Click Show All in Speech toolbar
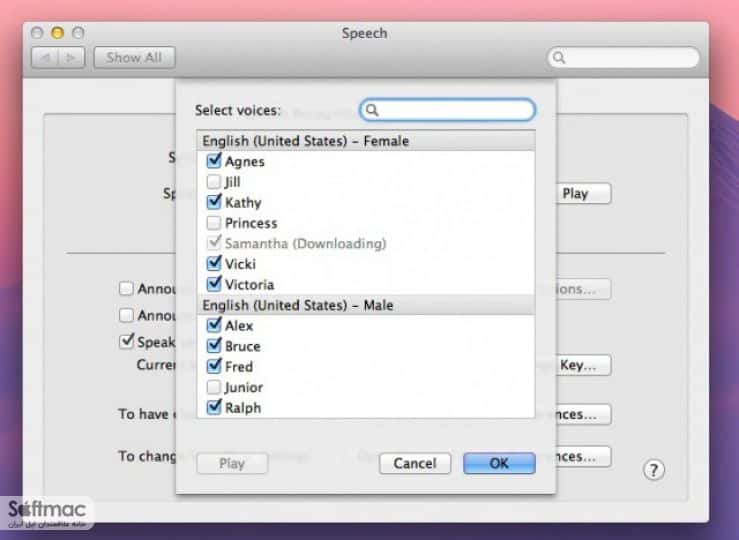 (134, 57)
